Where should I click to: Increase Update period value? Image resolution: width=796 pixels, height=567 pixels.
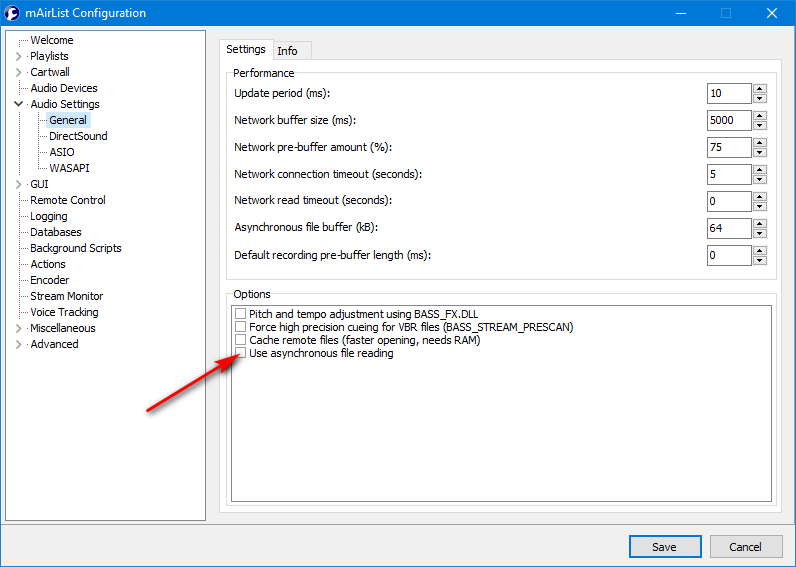(x=760, y=88)
